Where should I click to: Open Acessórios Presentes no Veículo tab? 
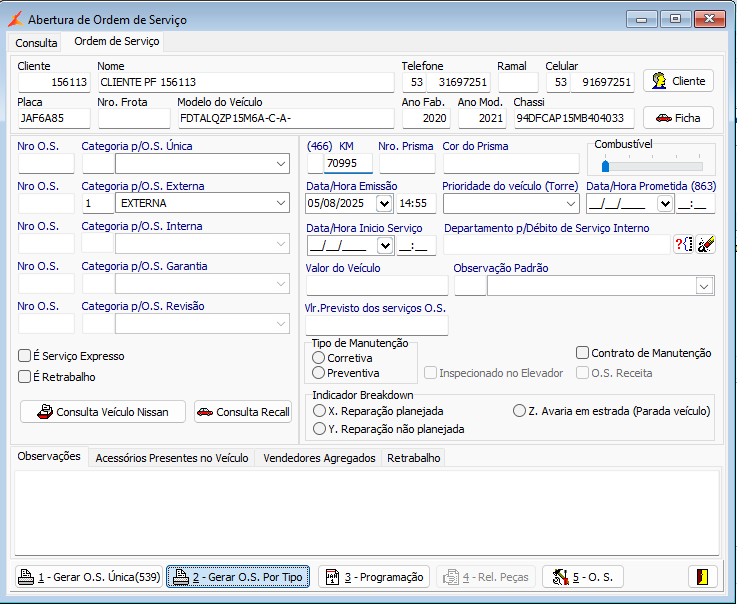point(171,458)
